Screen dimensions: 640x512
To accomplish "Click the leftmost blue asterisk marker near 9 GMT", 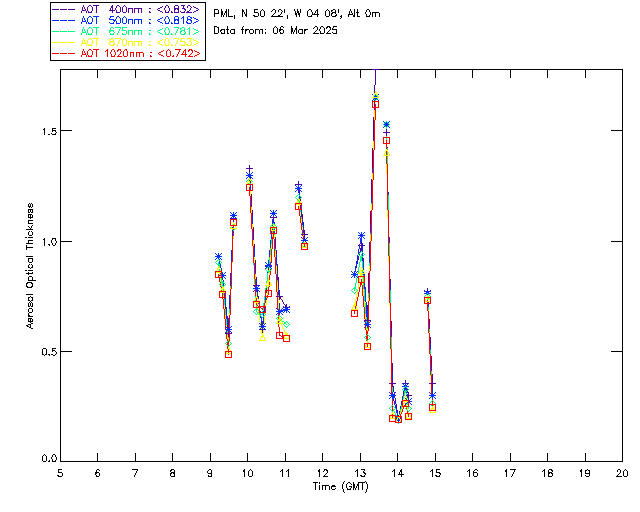I will click(218, 257).
